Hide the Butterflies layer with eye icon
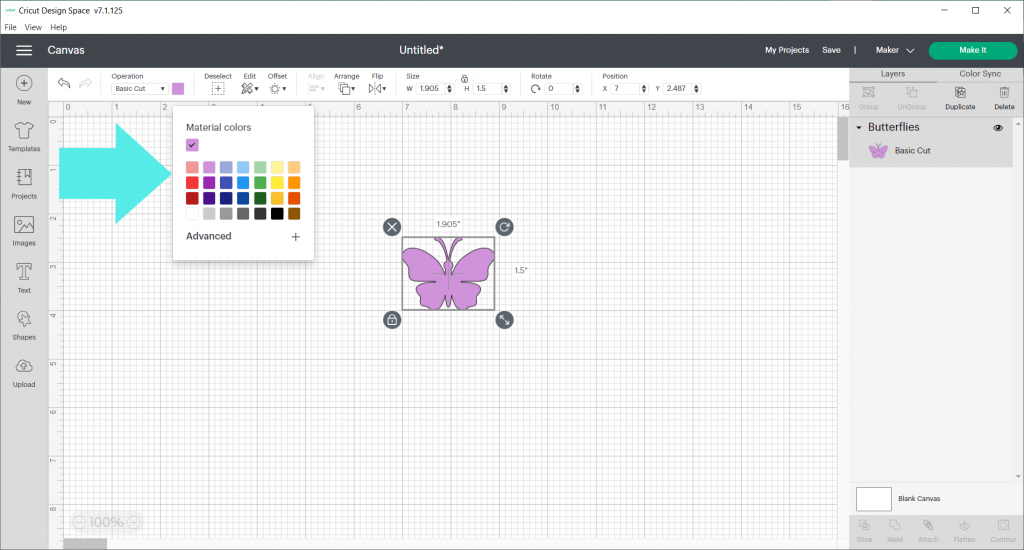 [998, 128]
